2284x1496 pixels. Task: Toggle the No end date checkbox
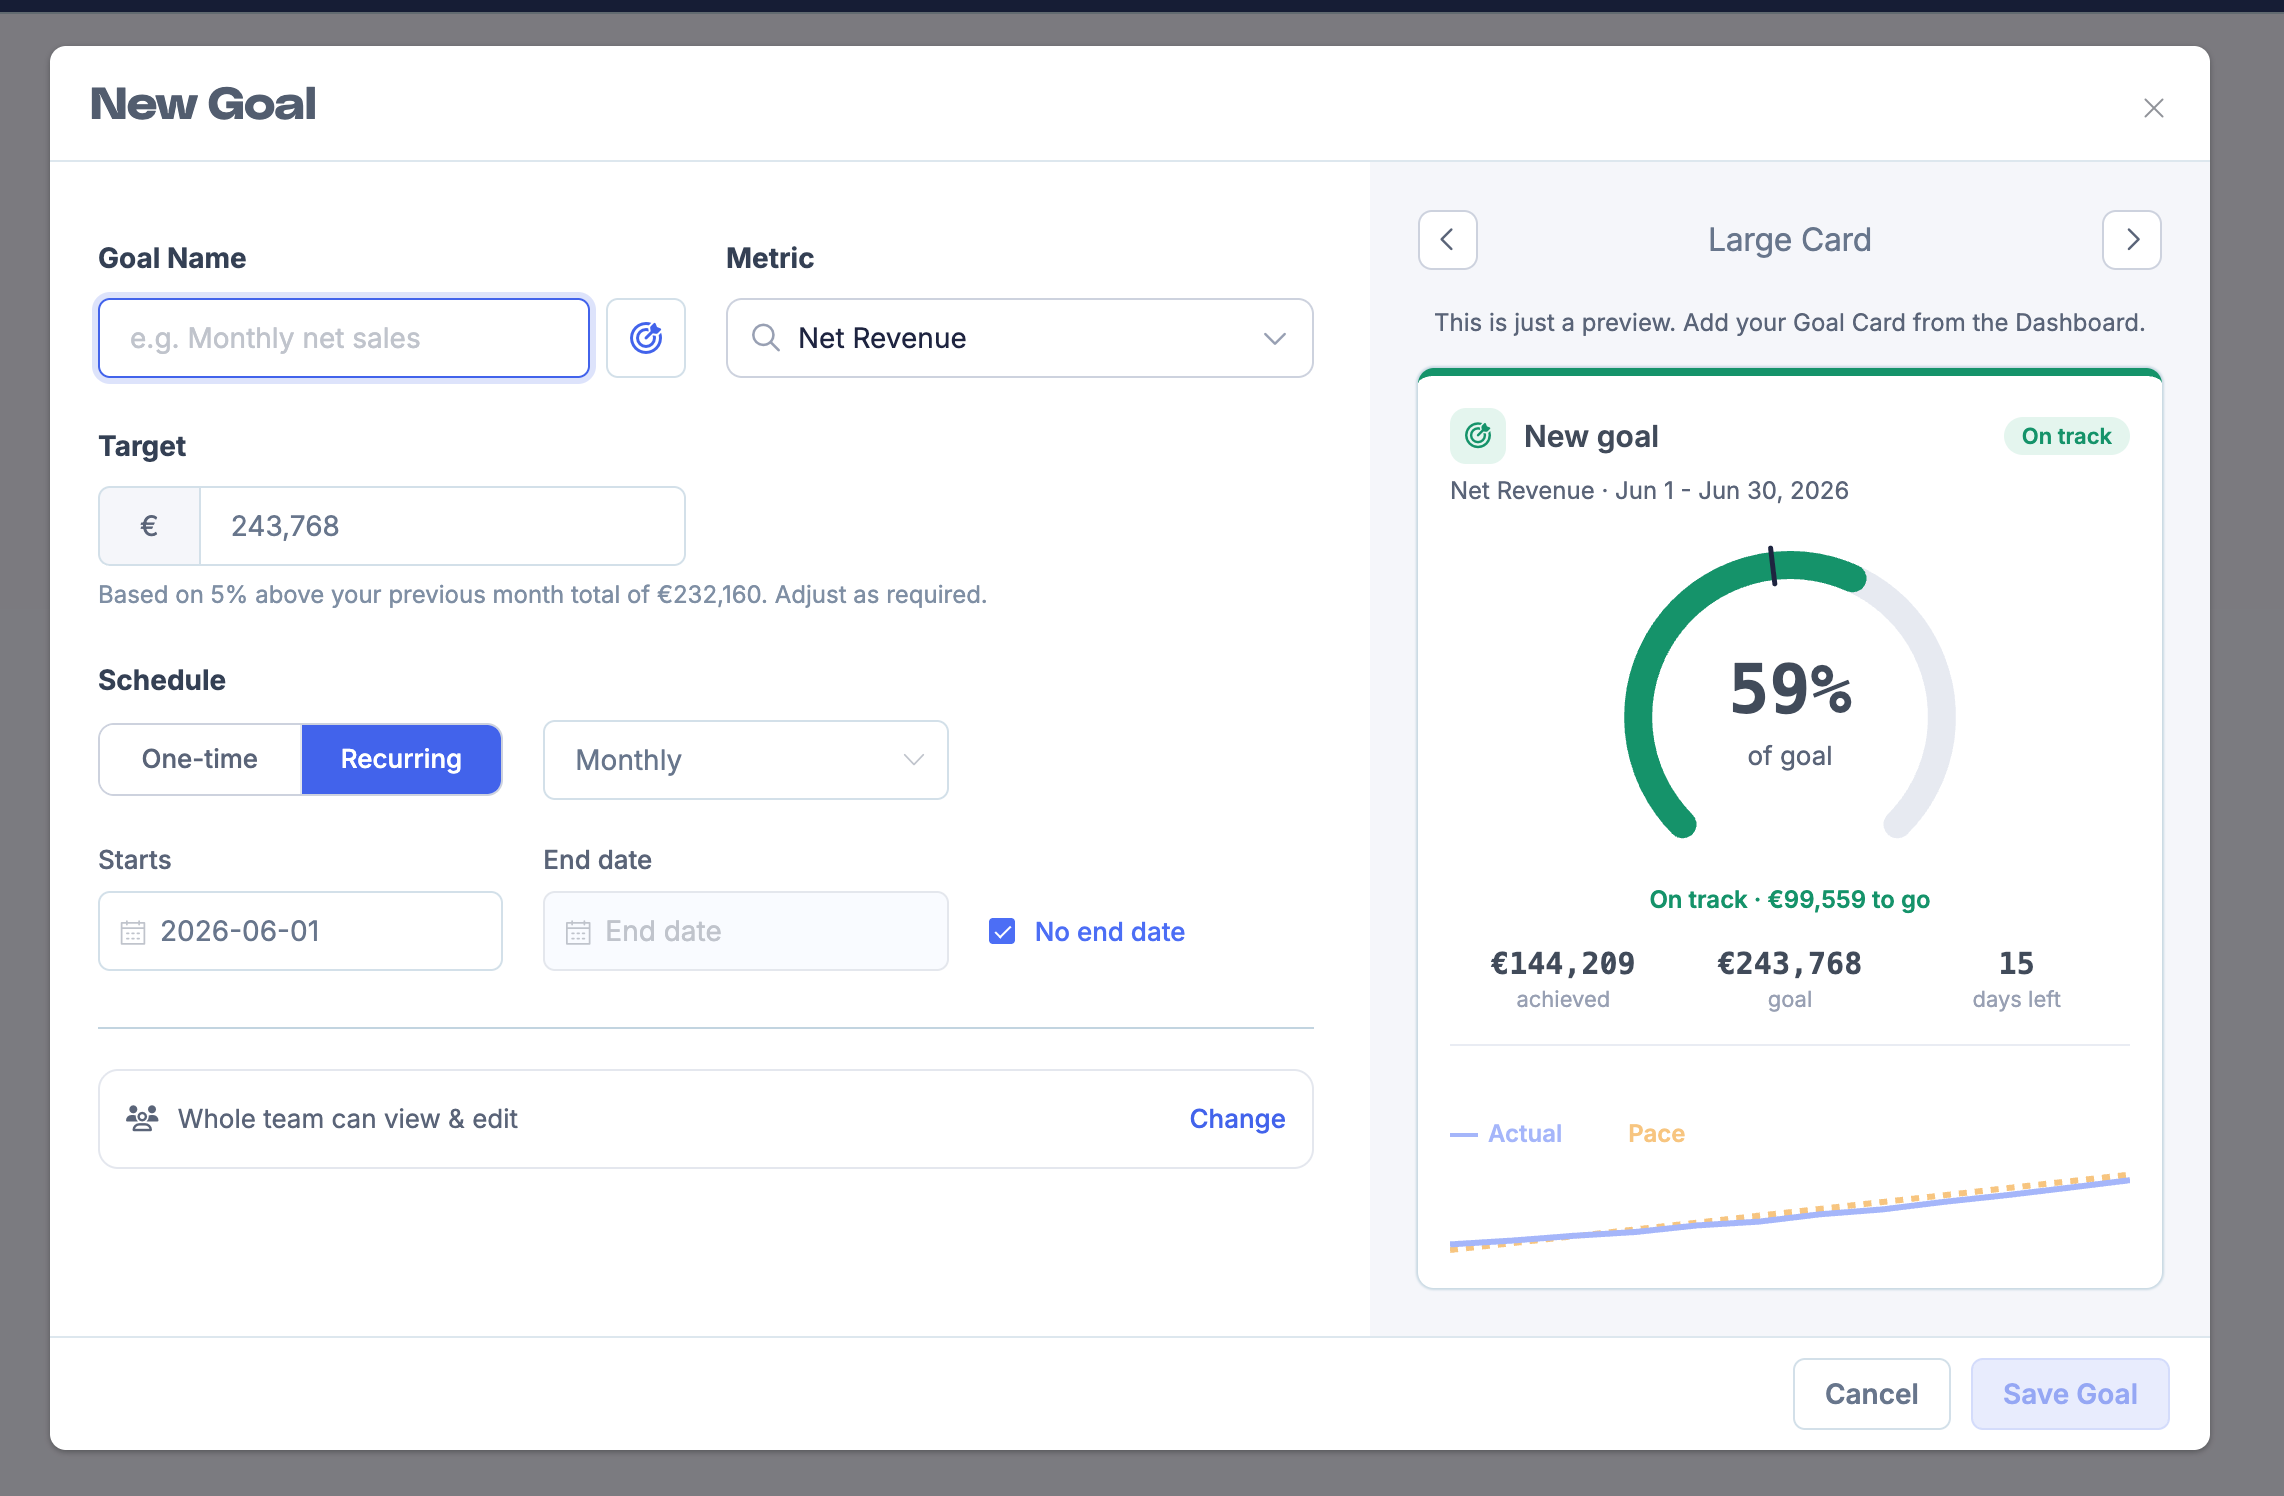[1001, 932]
